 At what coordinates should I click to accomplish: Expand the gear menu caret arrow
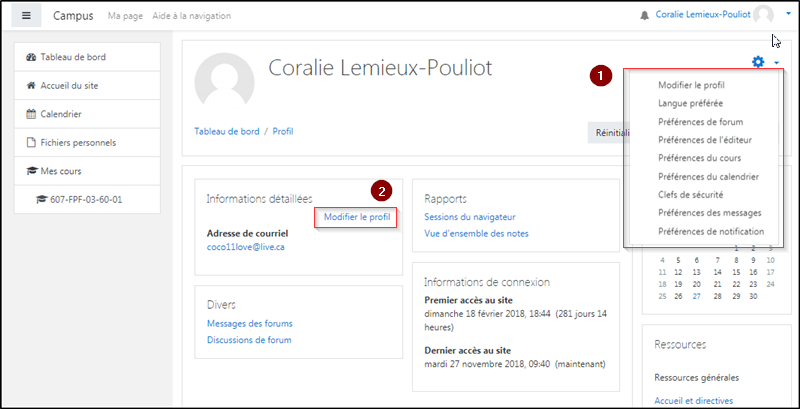point(776,63)
